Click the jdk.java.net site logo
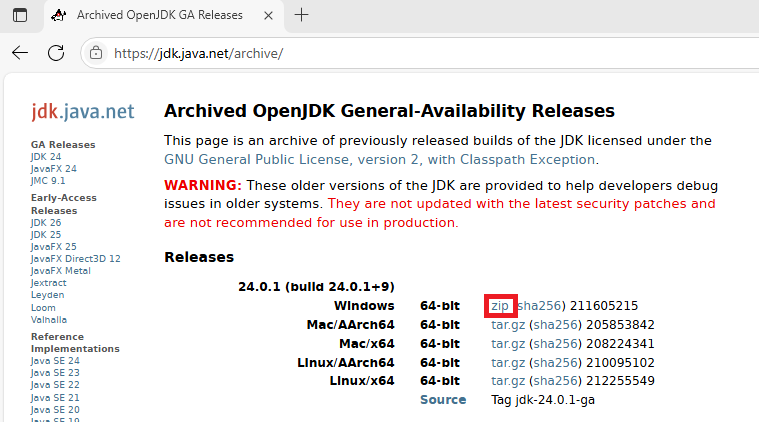Image resolution: width=759 pixels, height=422 pixels. pyautogui.click(x=83, y=112)
